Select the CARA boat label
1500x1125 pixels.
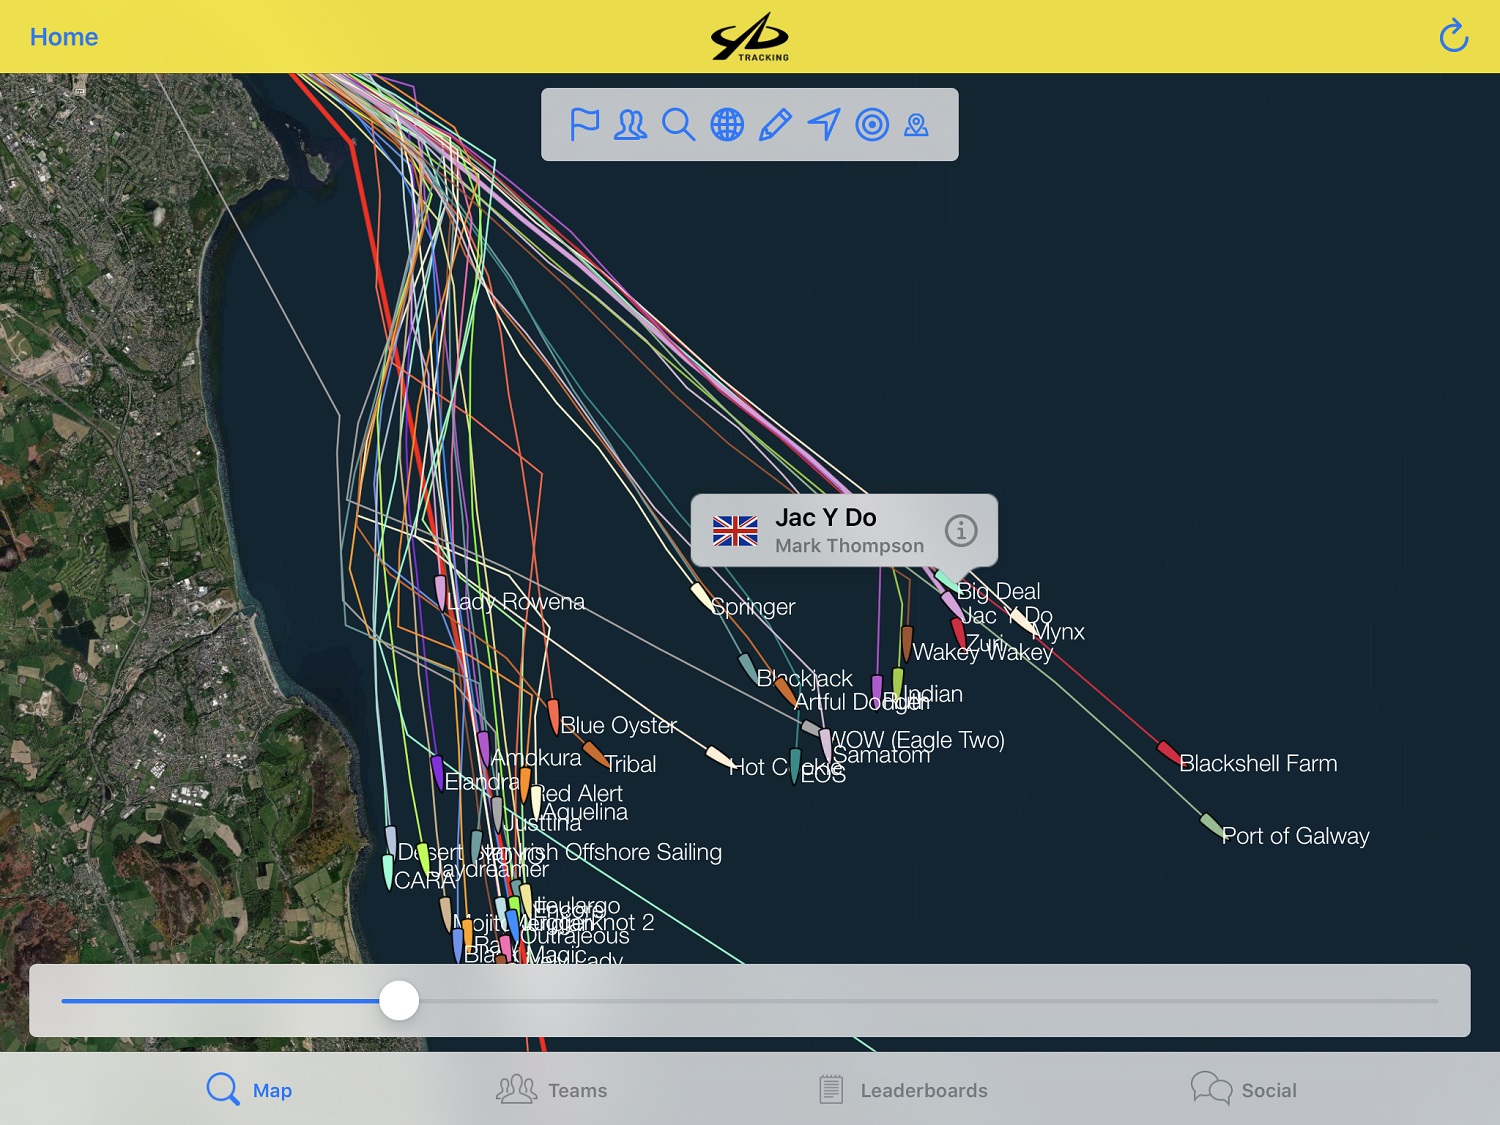pos(424,880)
